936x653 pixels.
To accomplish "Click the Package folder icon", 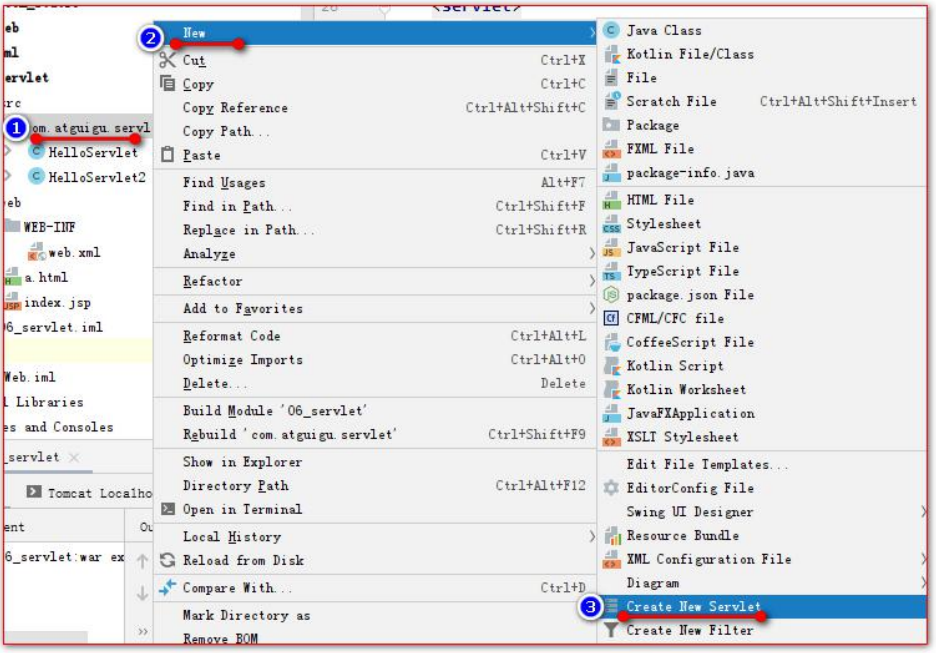I will pos(611,125).
